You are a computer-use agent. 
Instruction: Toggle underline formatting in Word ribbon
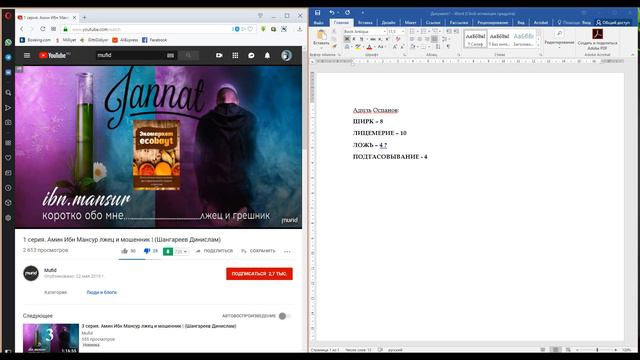point(361,39)
